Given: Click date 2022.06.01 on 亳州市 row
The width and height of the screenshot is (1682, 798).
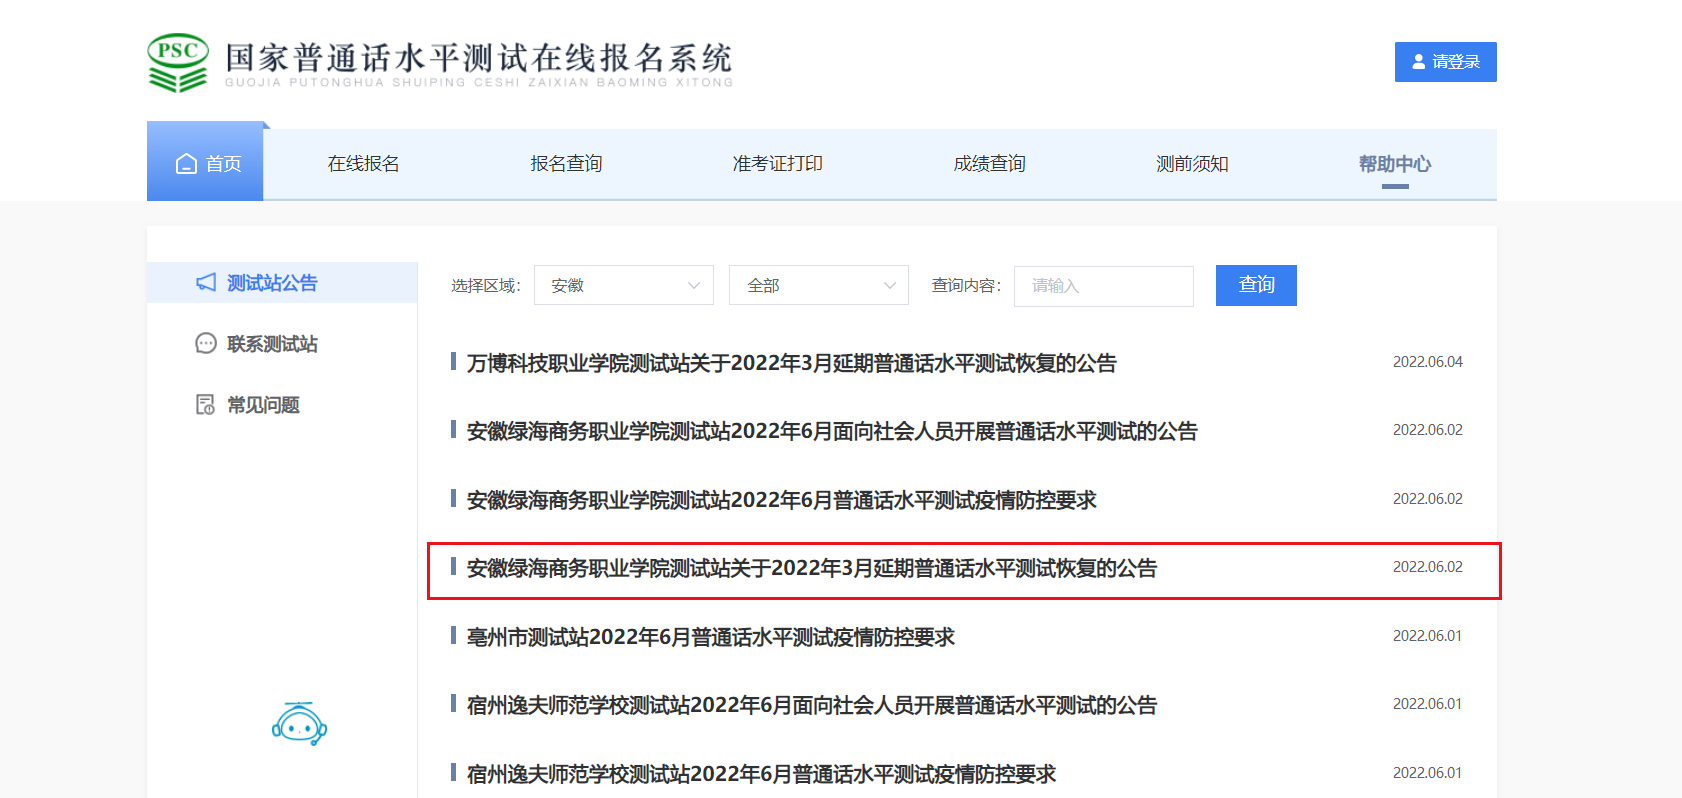Looking at the screenshot, I should pyautogui.click(x=1427, y=636).
